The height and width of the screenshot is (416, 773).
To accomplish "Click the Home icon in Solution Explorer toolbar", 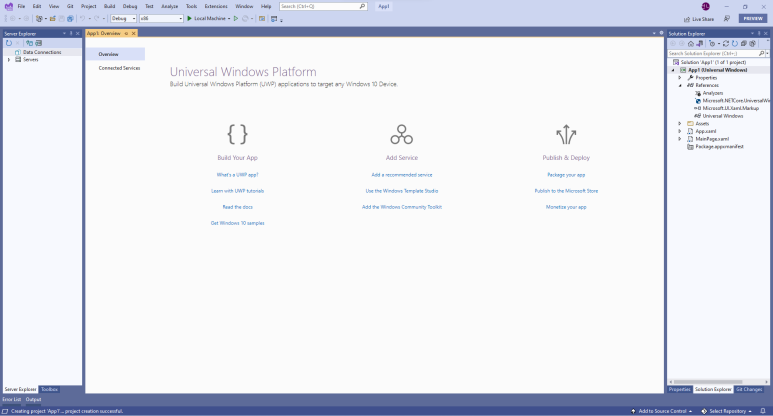I will click(x=691, y=43).
